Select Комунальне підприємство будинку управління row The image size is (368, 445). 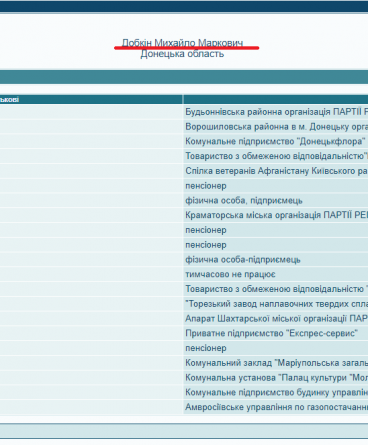point(276,392)
